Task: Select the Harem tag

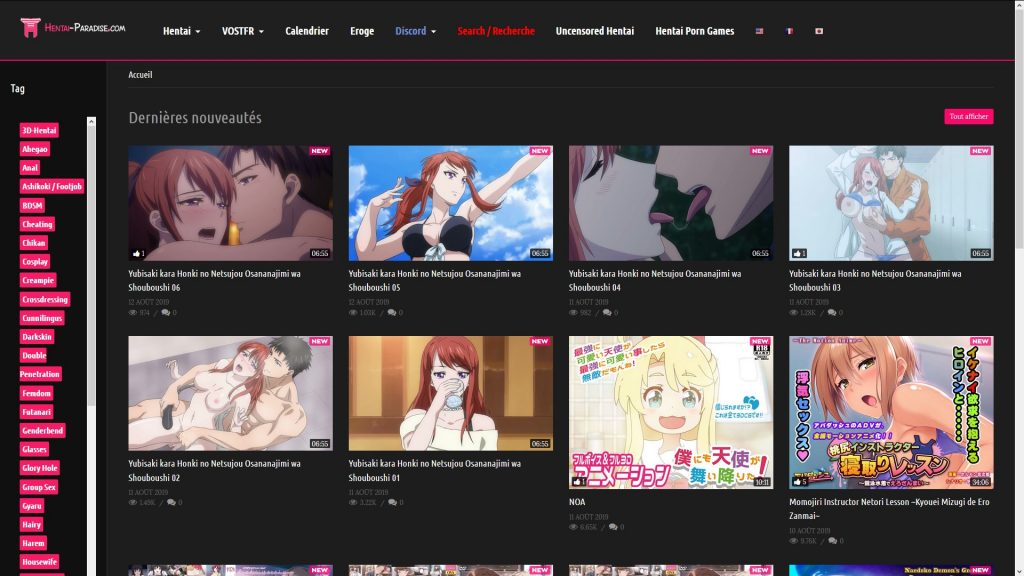Action: point(33,543)
